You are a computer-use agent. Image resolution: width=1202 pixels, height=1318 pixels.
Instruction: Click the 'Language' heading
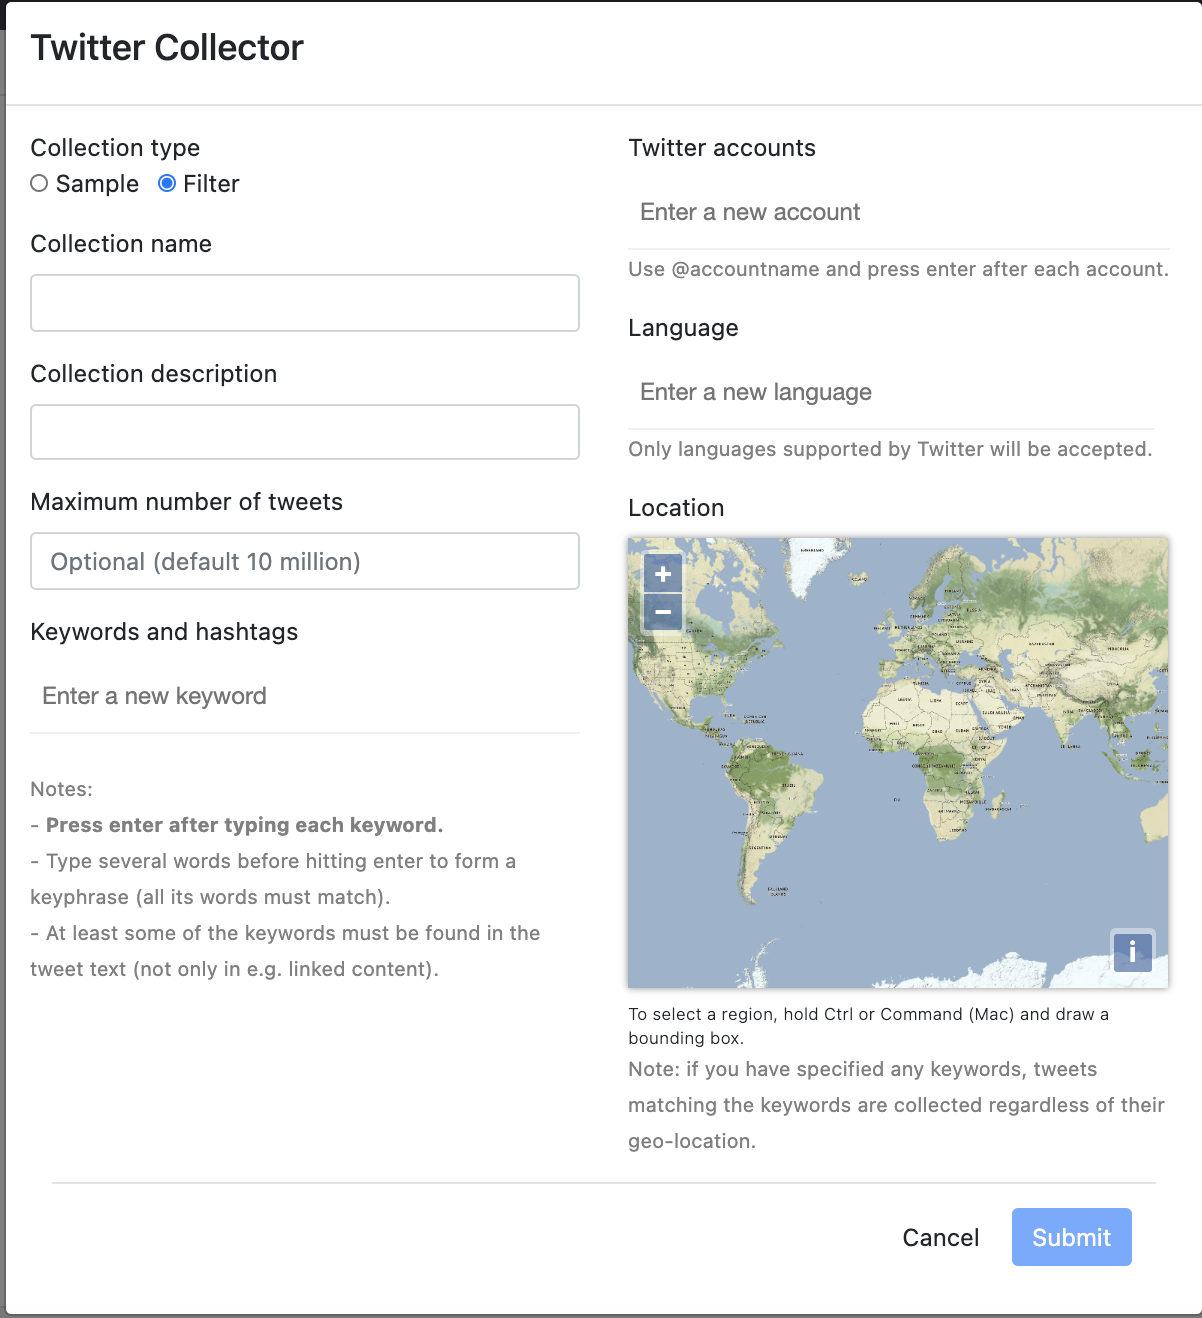coord(684,328)
